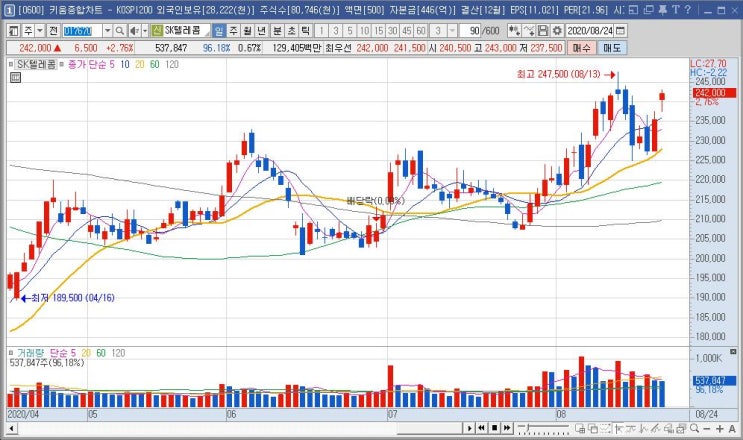Select the 틱 tick period toggle
This screenshot has width=743, height=440.
click(306, 31)
